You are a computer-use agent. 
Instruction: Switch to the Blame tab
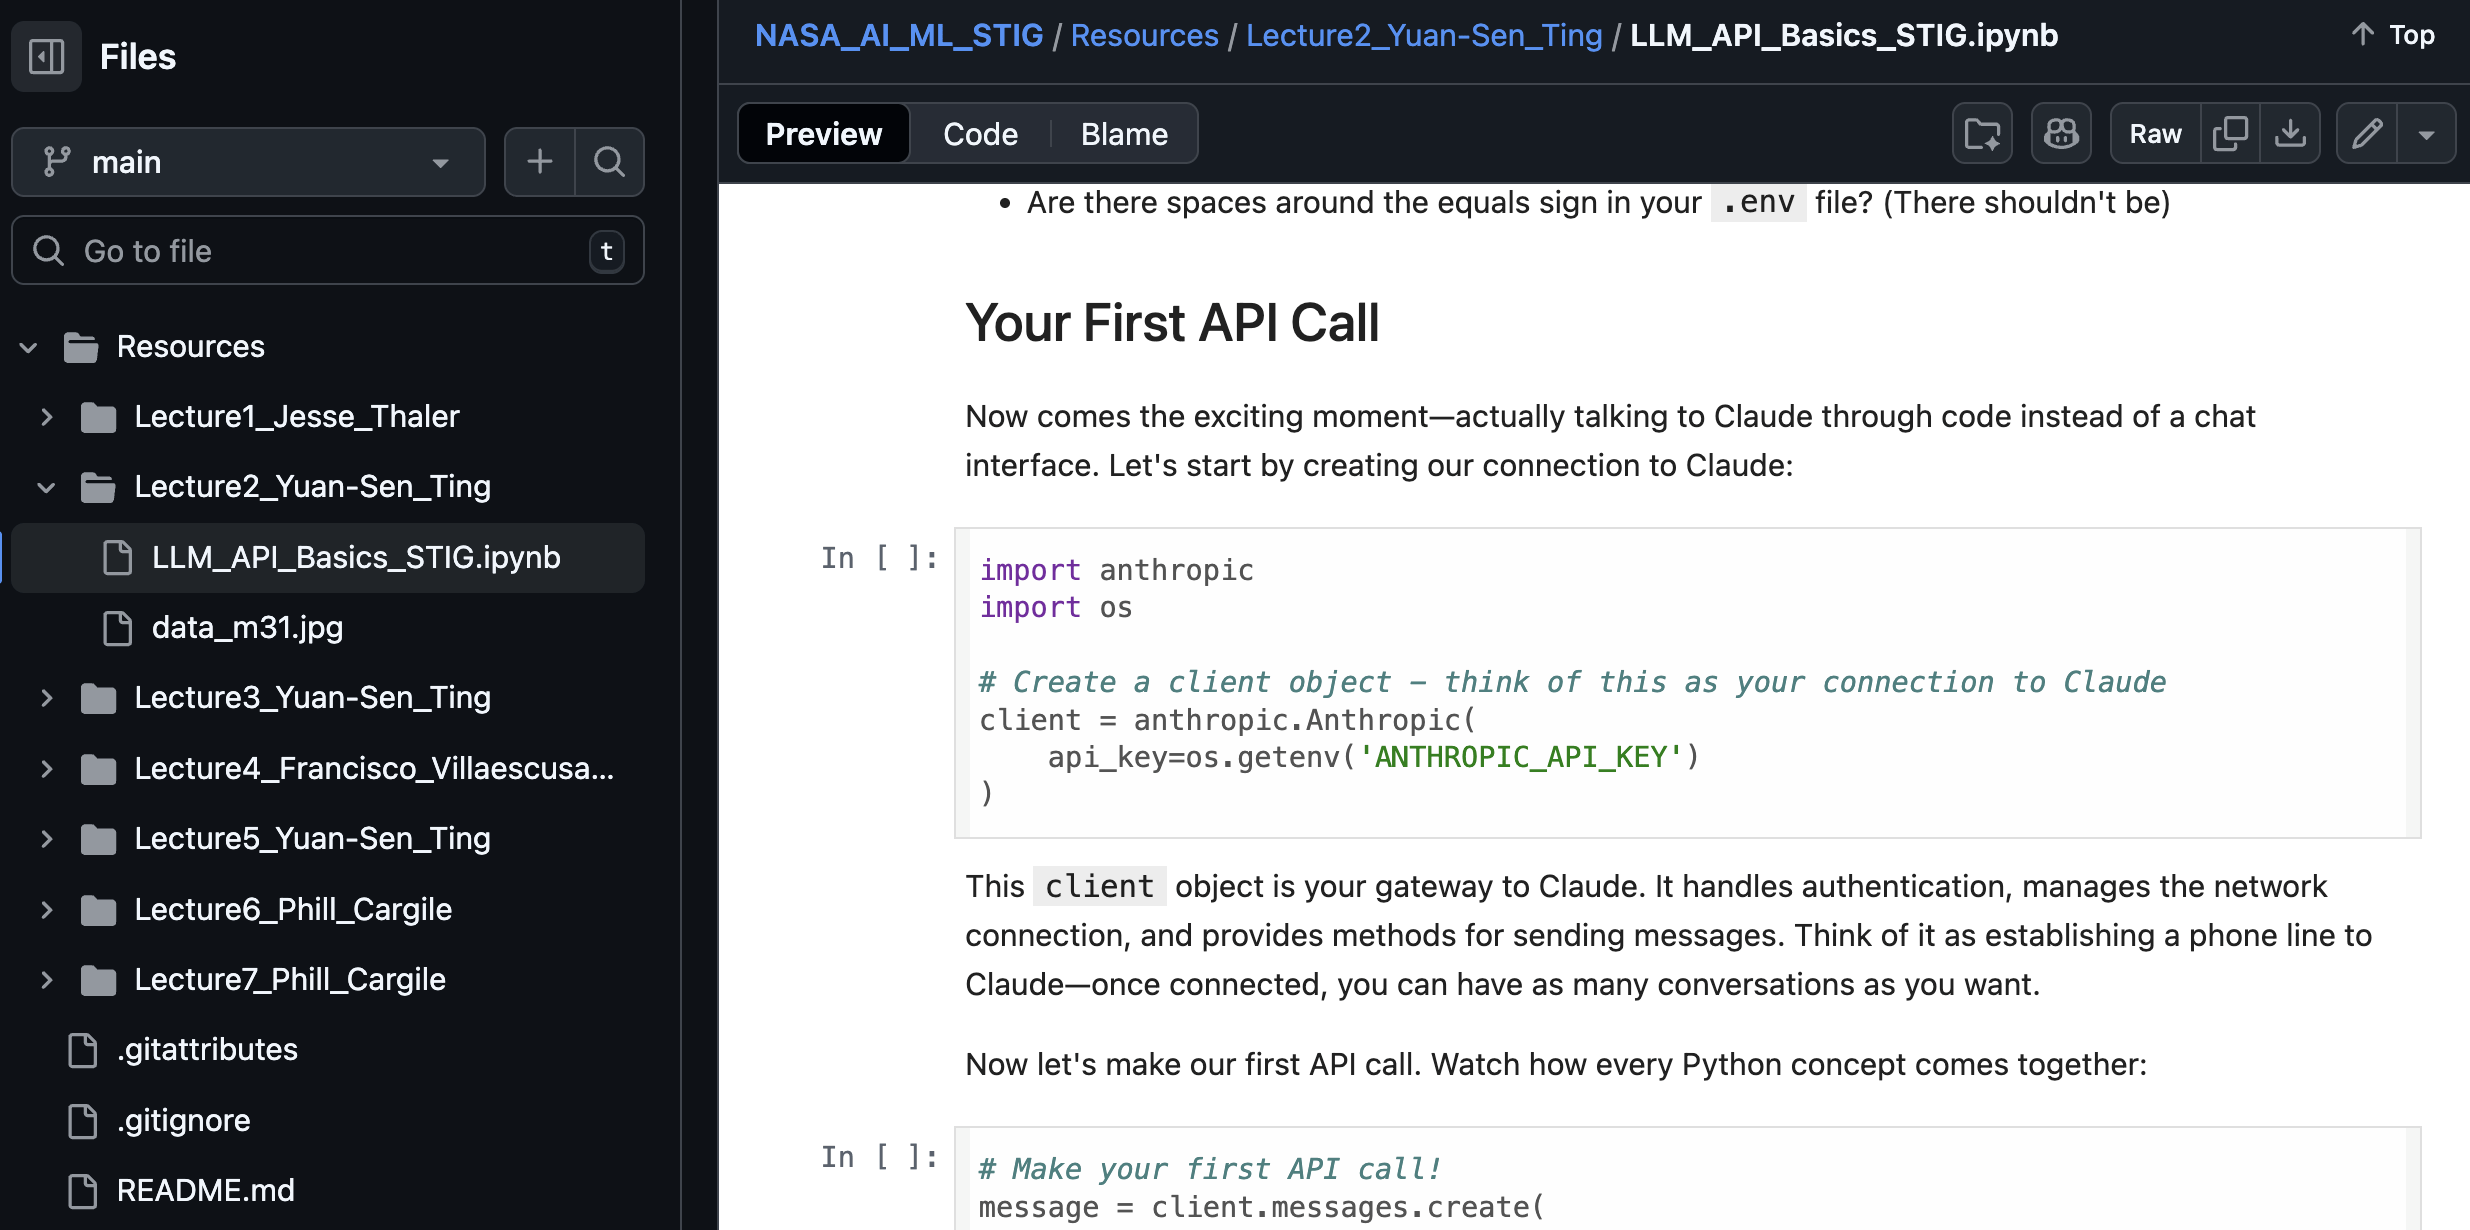(x=1124, y=134)
